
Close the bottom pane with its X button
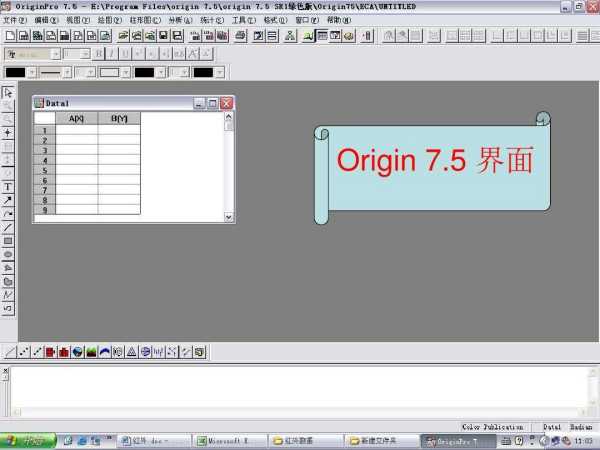(5, 371)
